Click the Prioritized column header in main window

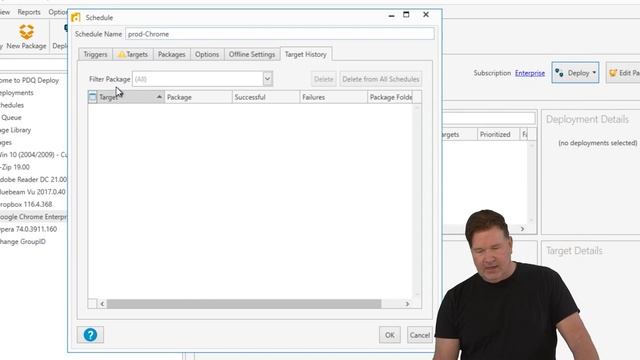(x=498, y=134)
